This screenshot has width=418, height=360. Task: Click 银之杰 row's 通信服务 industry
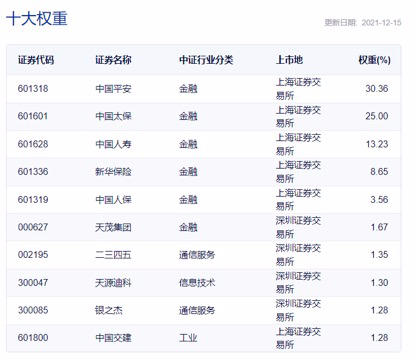197,310
